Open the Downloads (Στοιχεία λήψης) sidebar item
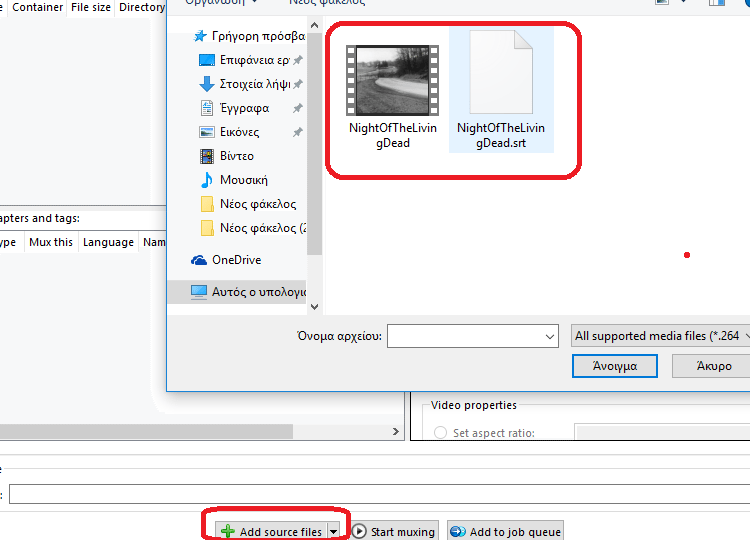This screenshot has width=750, height=540. [244, 84]
